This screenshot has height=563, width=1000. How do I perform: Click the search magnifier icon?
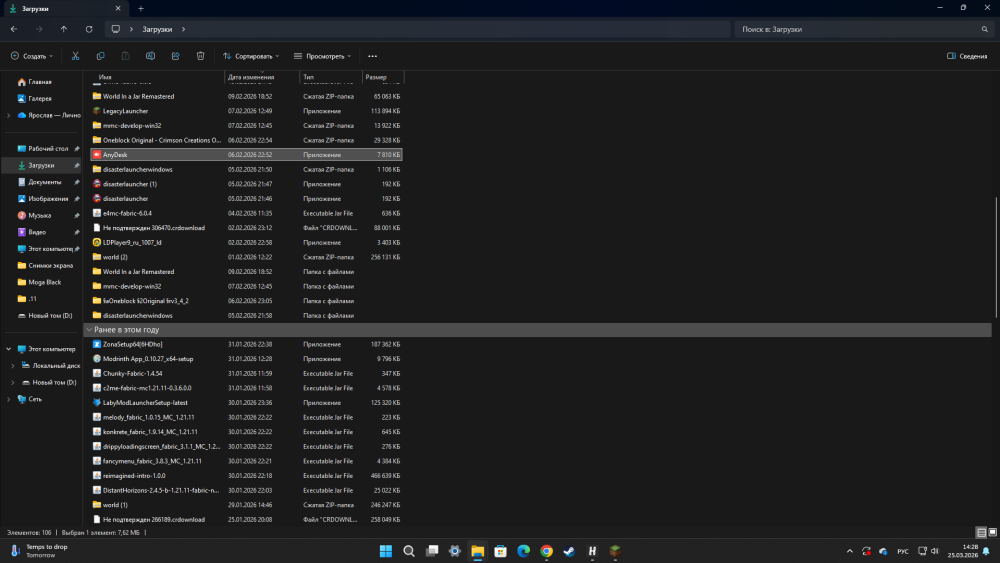[985, 29]
